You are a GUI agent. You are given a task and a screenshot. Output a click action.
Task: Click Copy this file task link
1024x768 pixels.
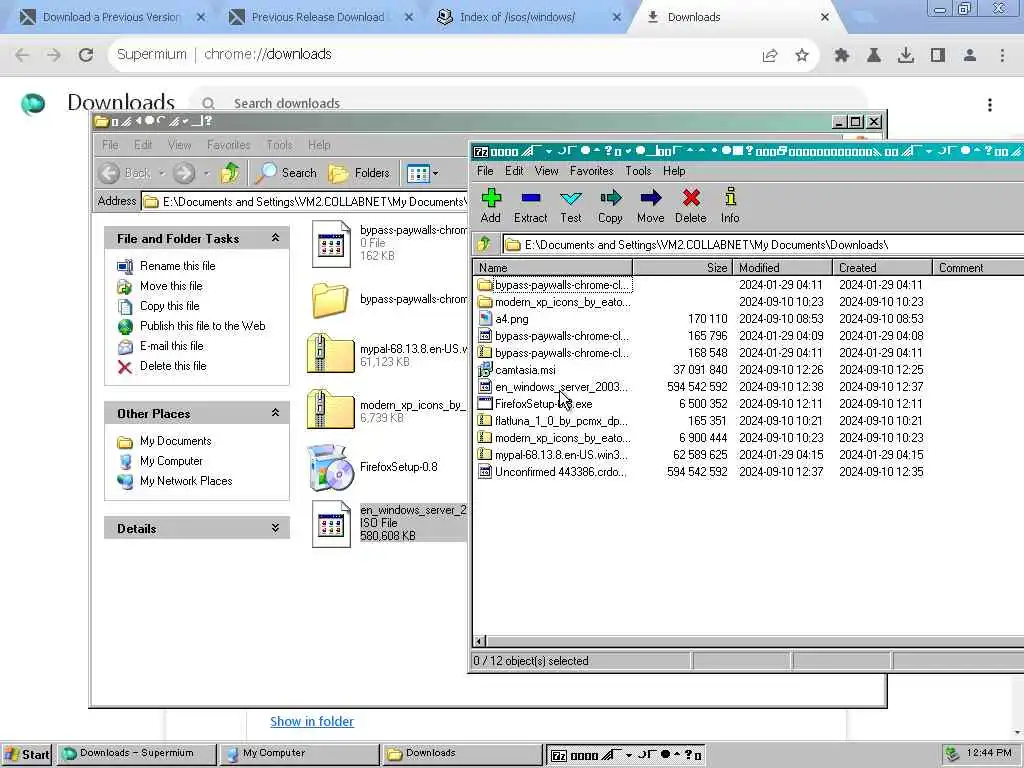tap(170, 306)
